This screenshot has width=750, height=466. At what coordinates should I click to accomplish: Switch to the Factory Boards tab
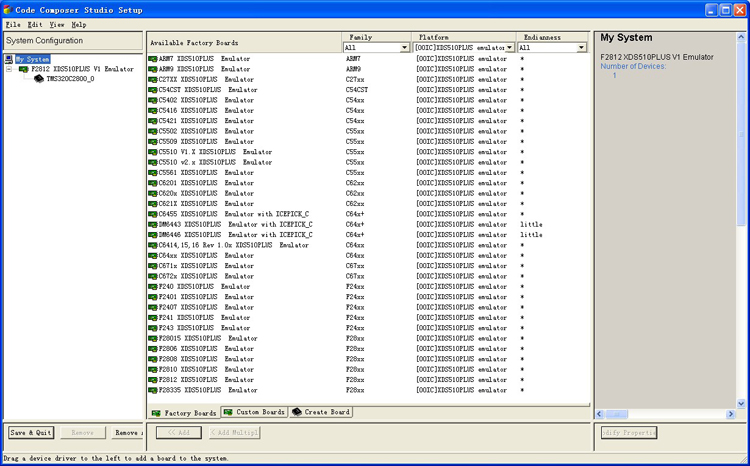coord(184,412)
